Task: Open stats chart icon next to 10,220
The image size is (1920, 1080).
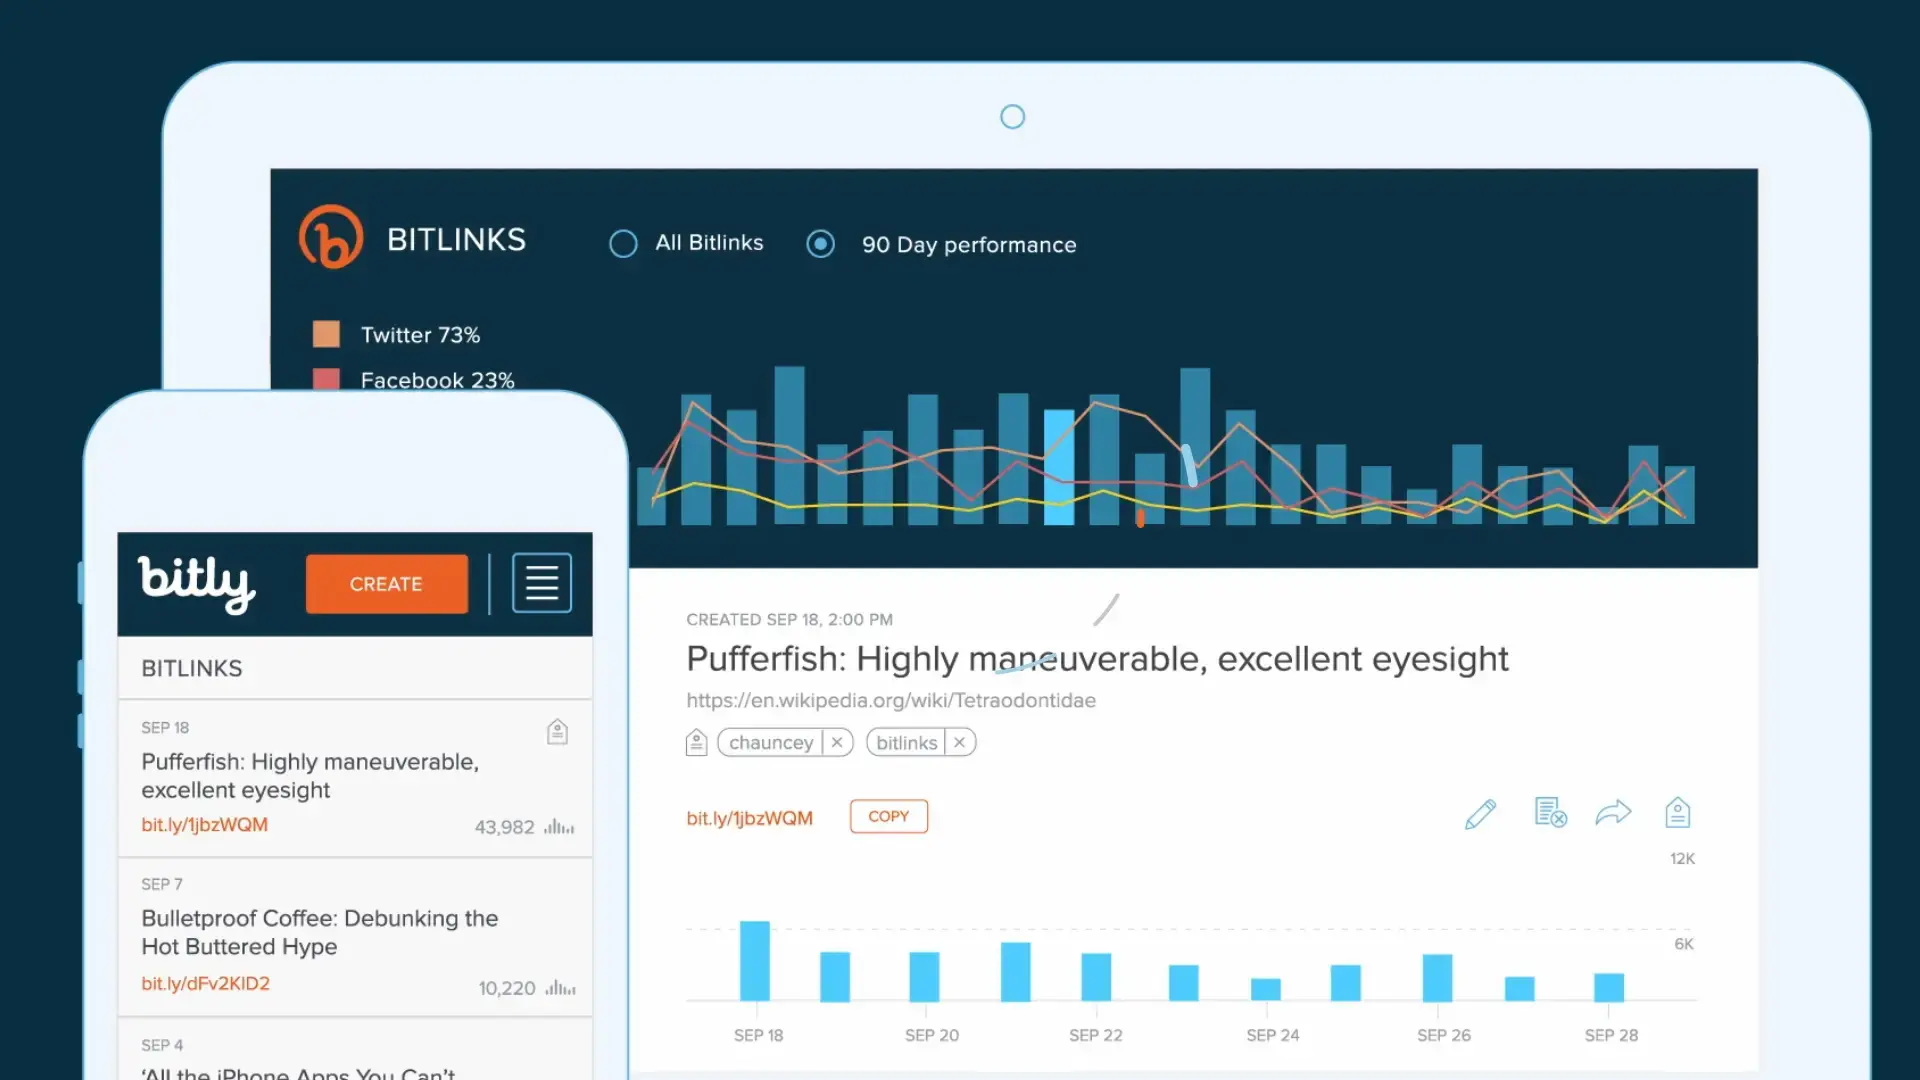Action: tap(560, 988)
